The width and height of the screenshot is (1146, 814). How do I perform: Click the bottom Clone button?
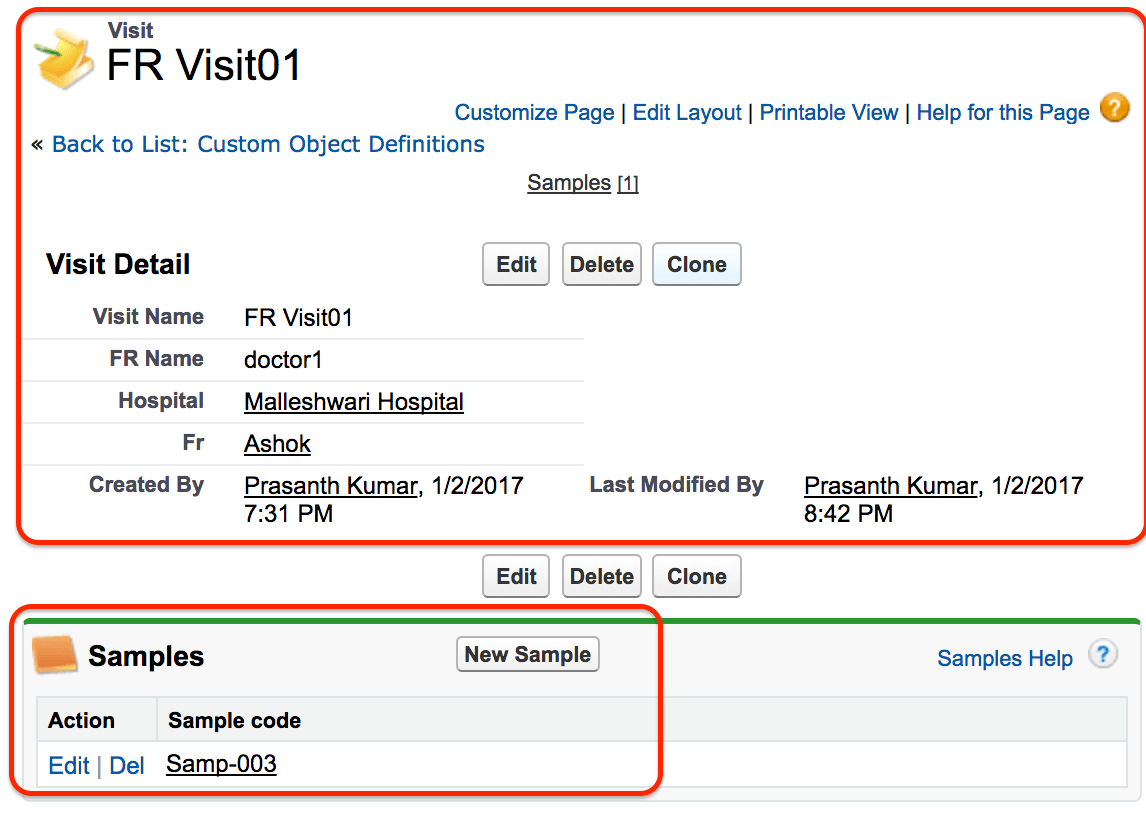[x=696, y=577]
